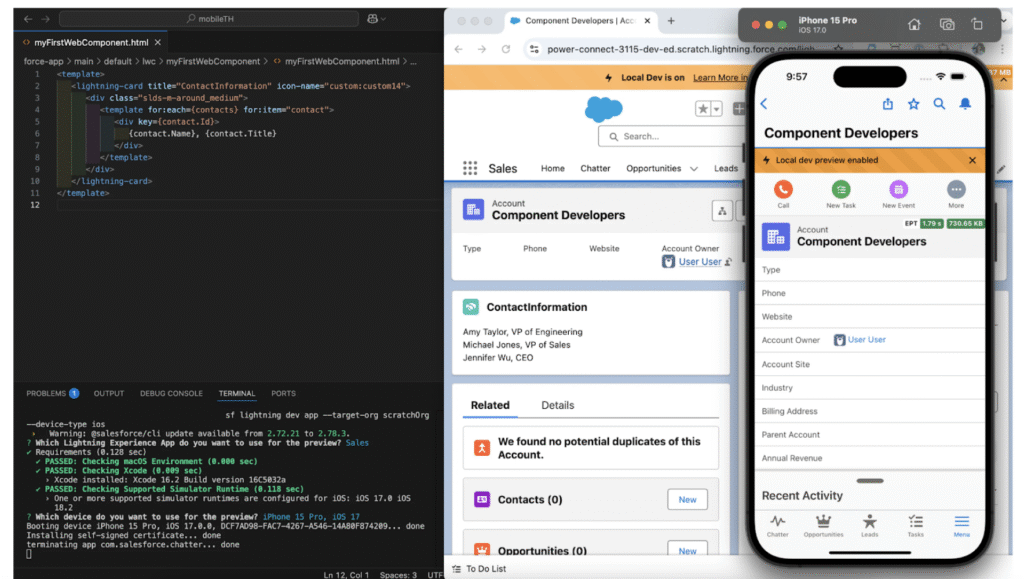
Task: Go back in VS Code navigation history
Action: tap(28, 19)
